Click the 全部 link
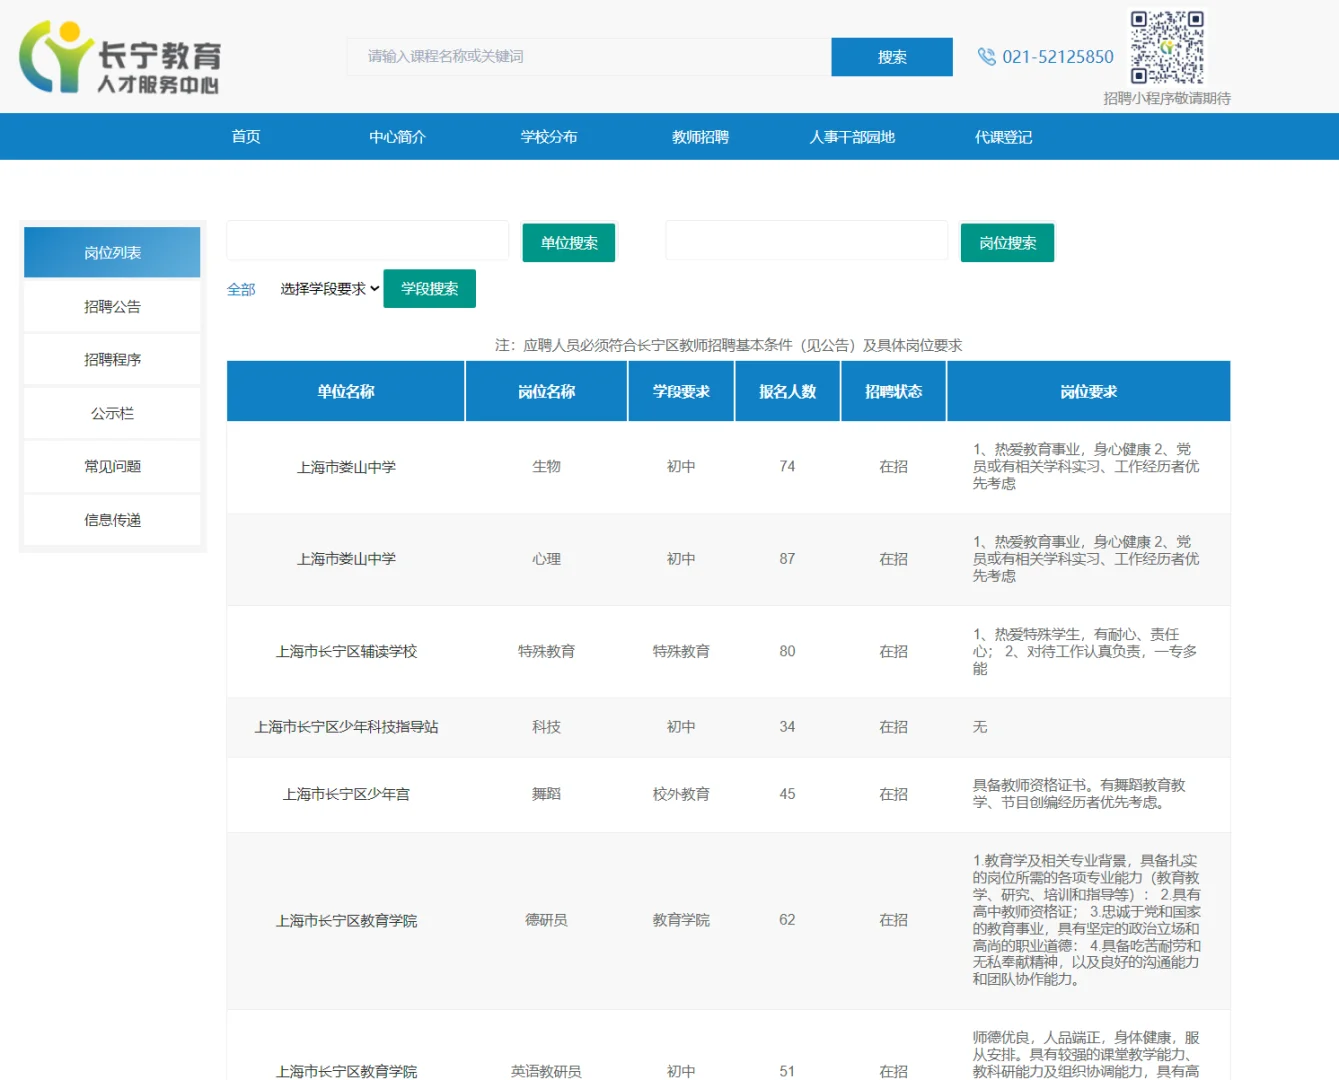Viewport: 1339px width, 1080px height. point(241,289)
